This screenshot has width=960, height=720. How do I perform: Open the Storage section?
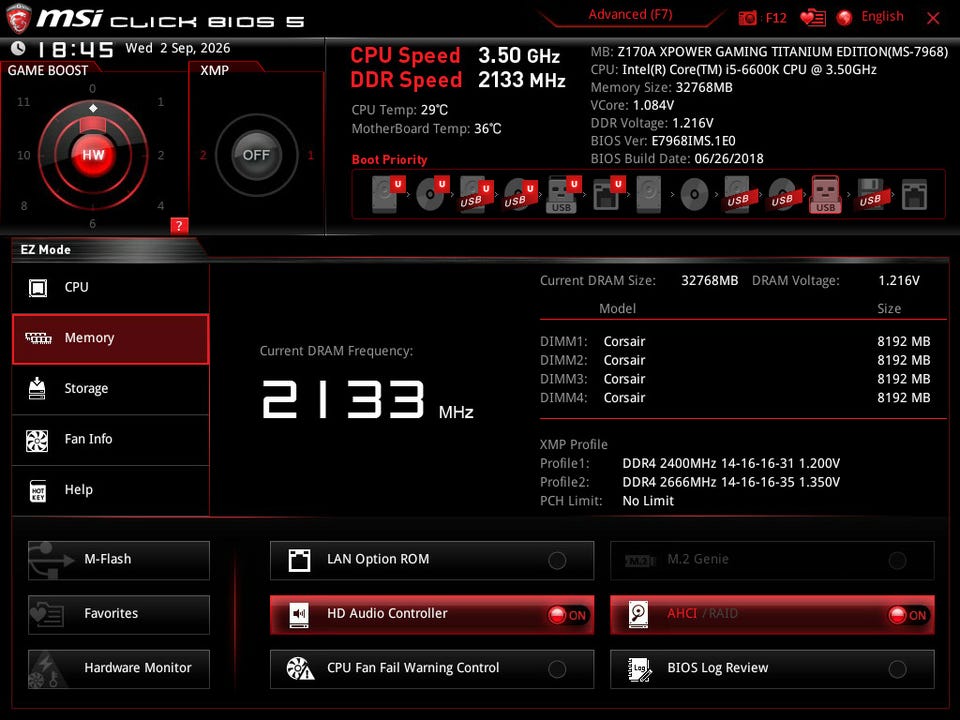point(110,389)
